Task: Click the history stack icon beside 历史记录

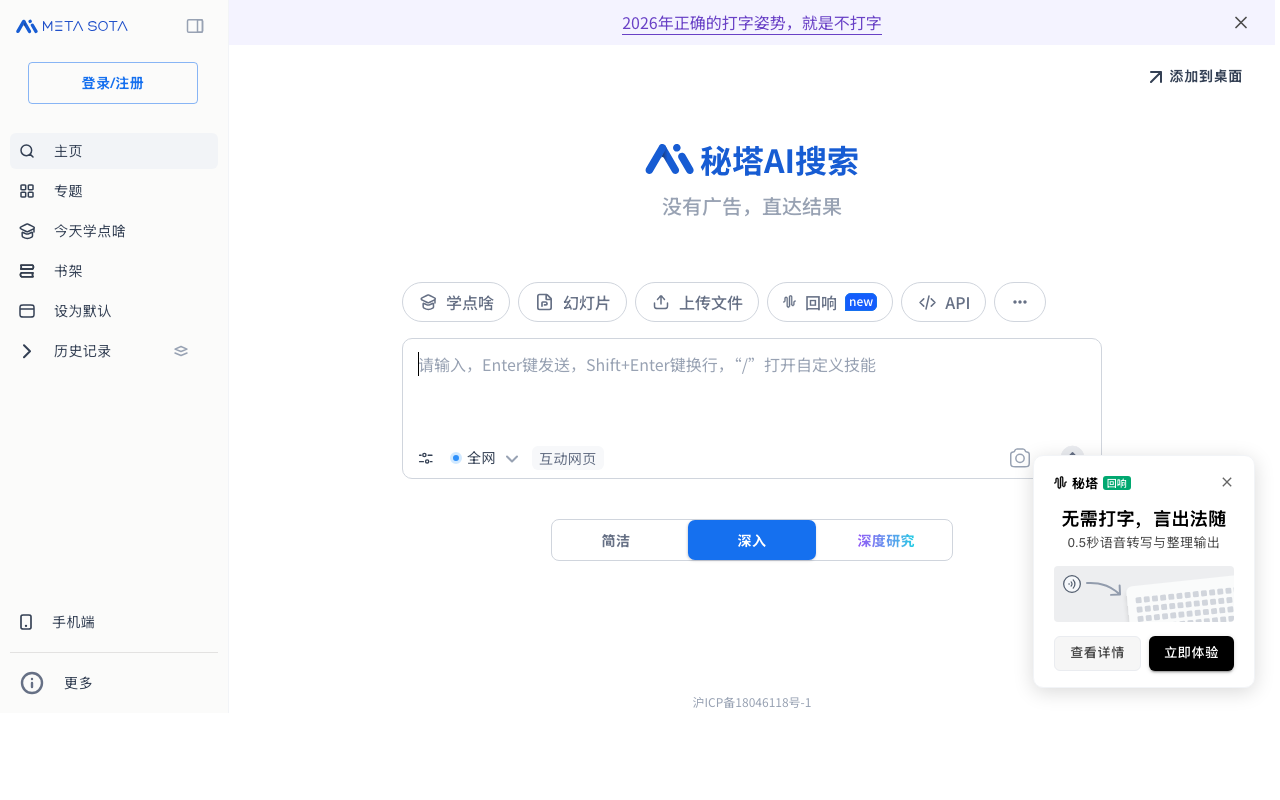Action: [180, 351]
